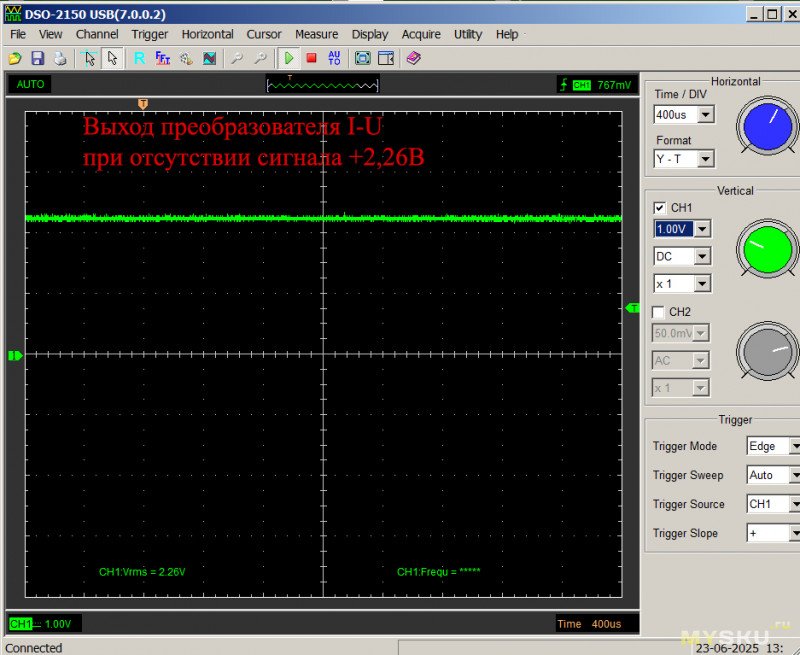Open the Measure menu
The image size is (800, 655).
[x=316, y=34]
